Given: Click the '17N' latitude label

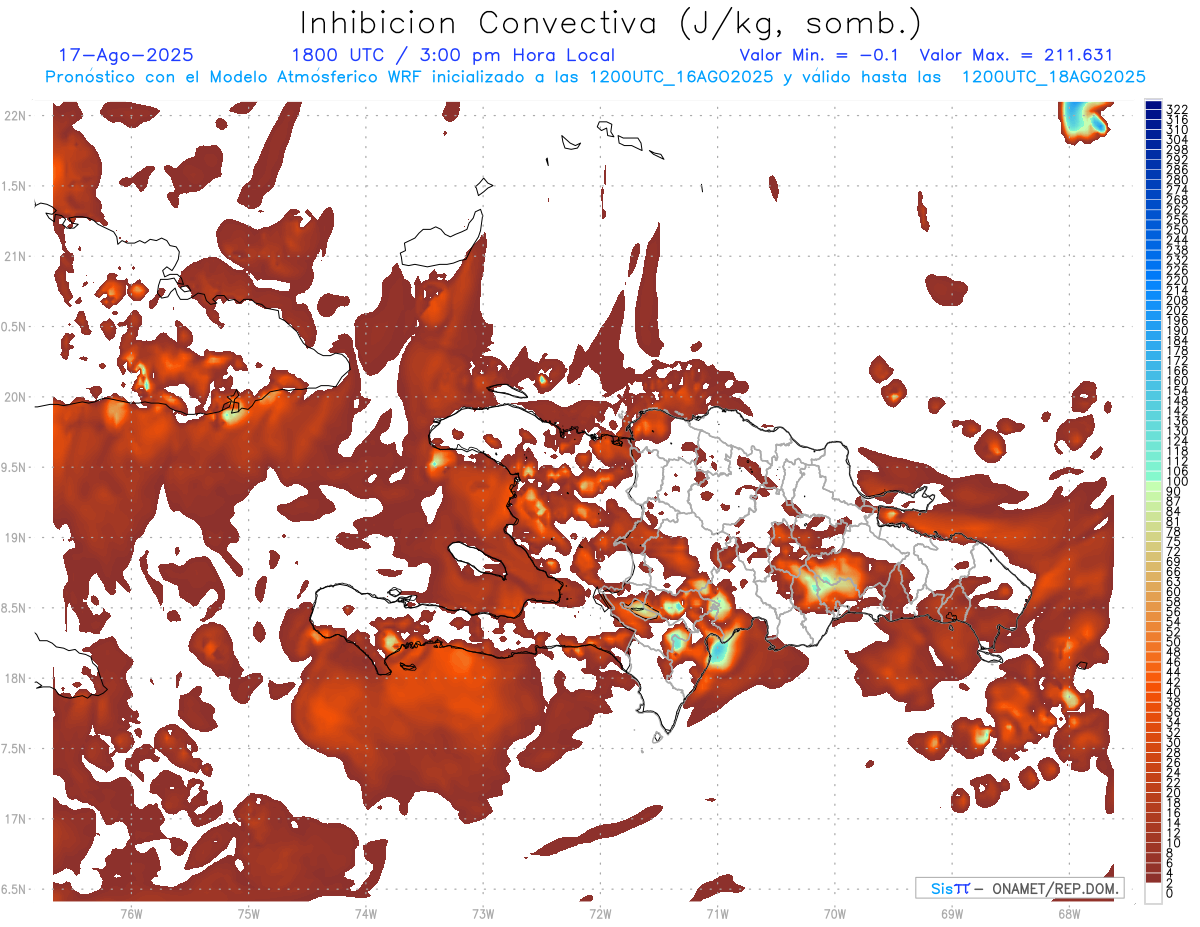Looking at the screenshot, I should tap(14, 819).
